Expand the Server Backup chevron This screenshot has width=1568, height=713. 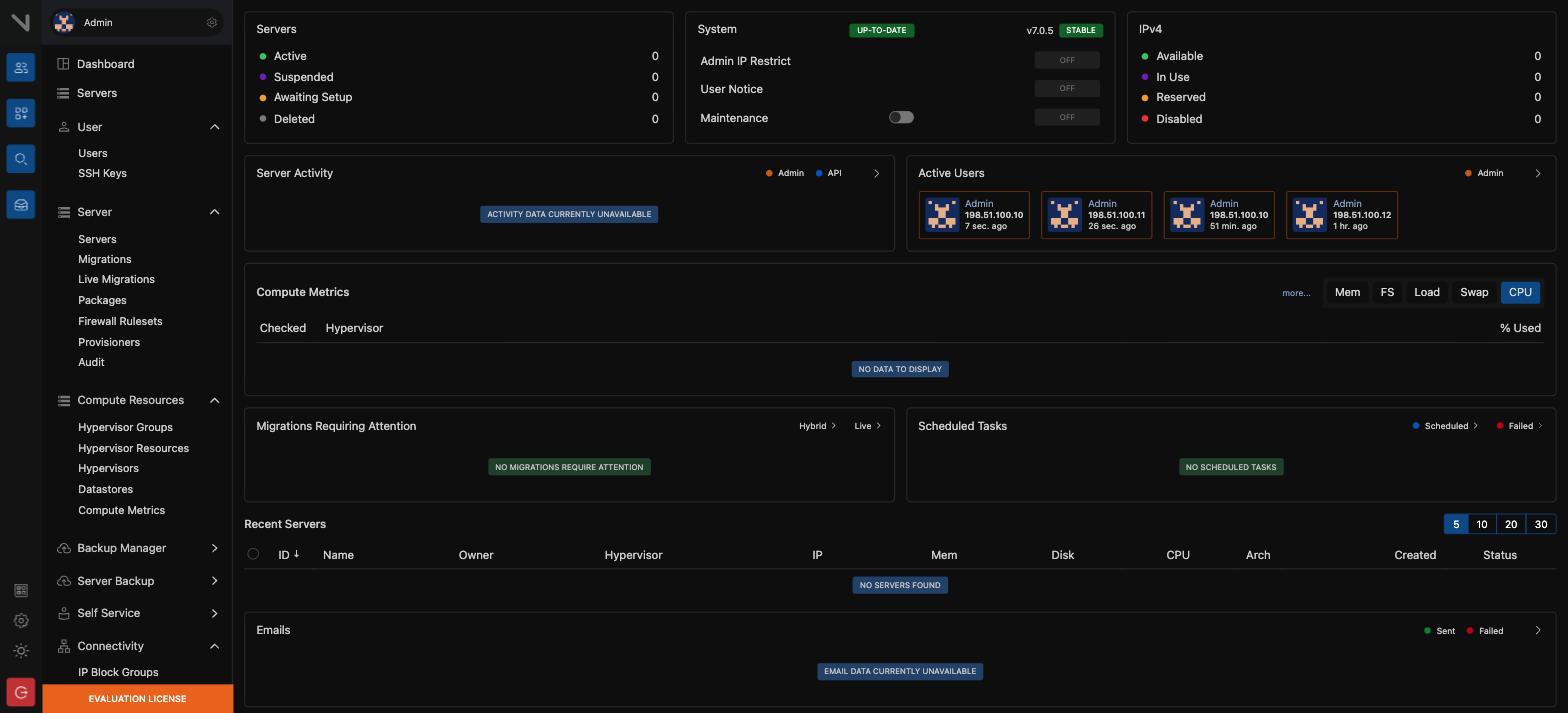(x=214, y=581)
